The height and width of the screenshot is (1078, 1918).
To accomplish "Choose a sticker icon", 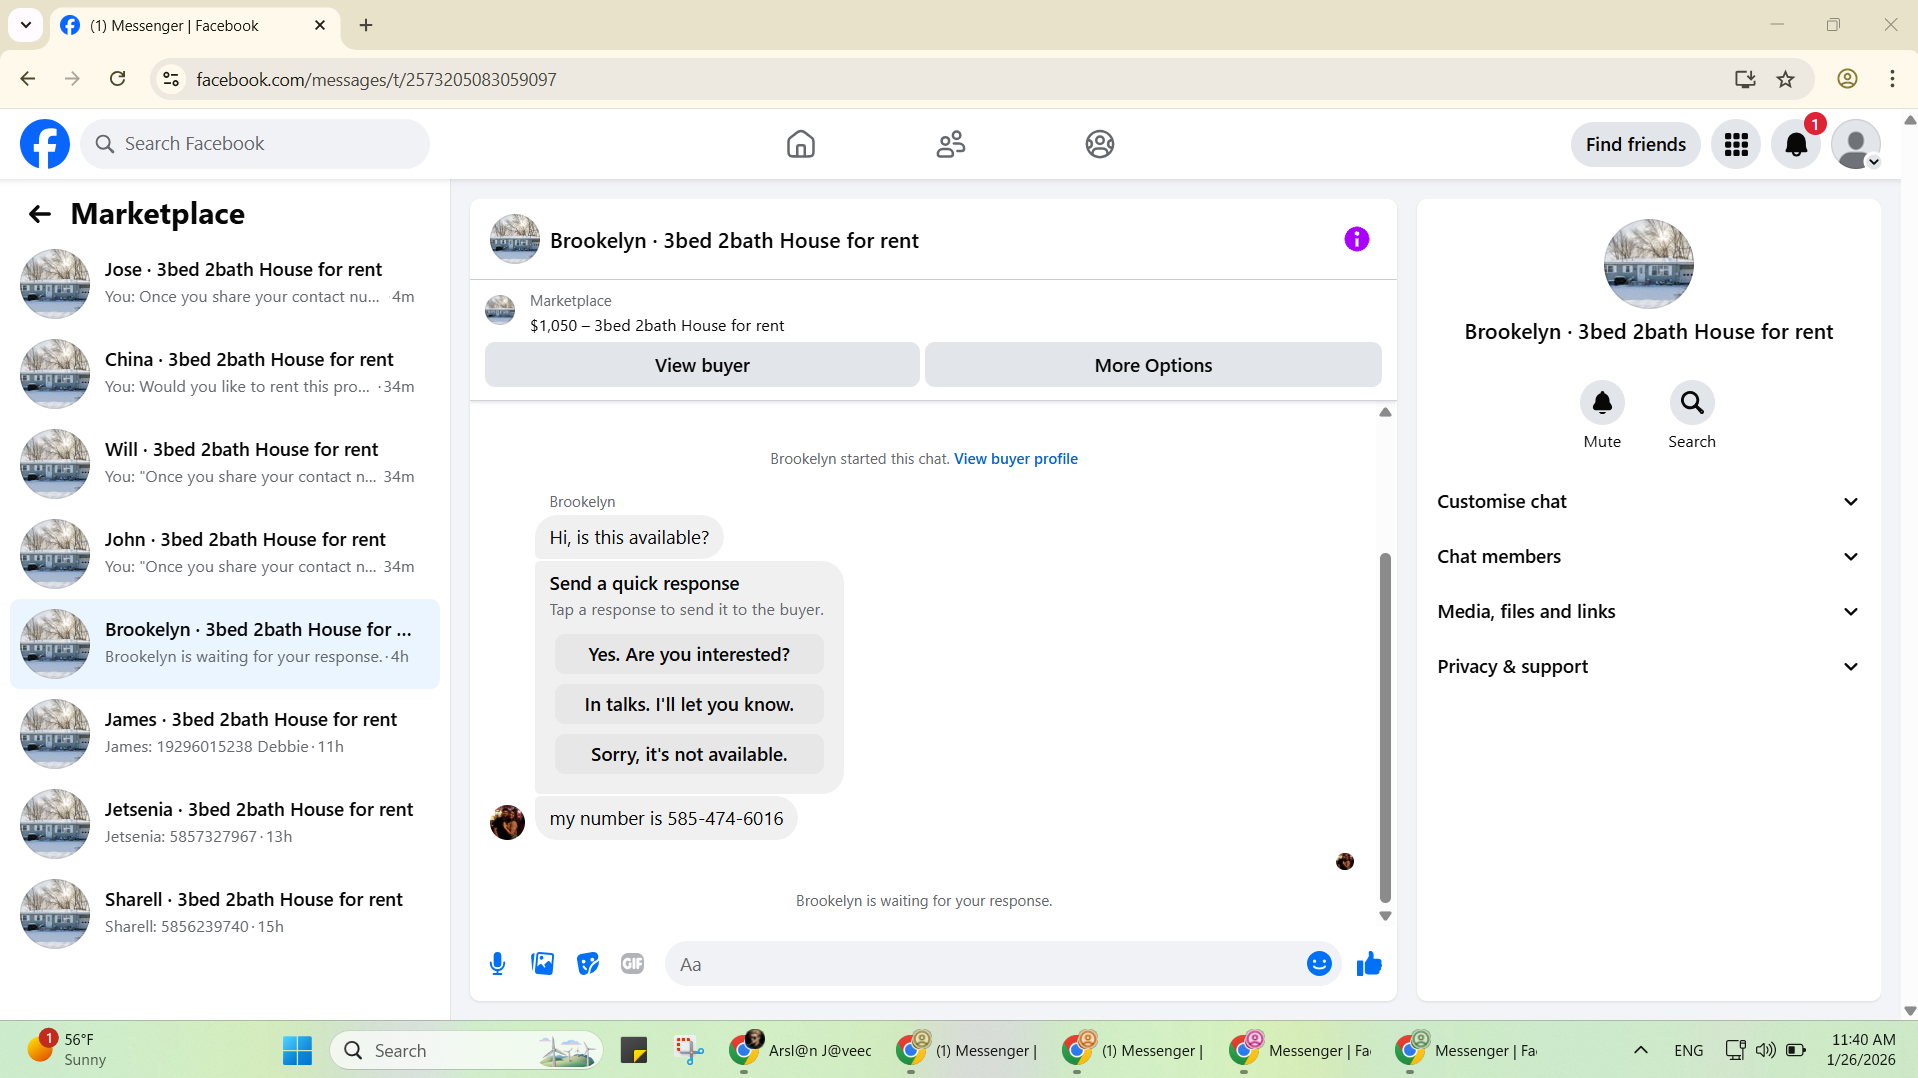I will [x=588, y=964].
